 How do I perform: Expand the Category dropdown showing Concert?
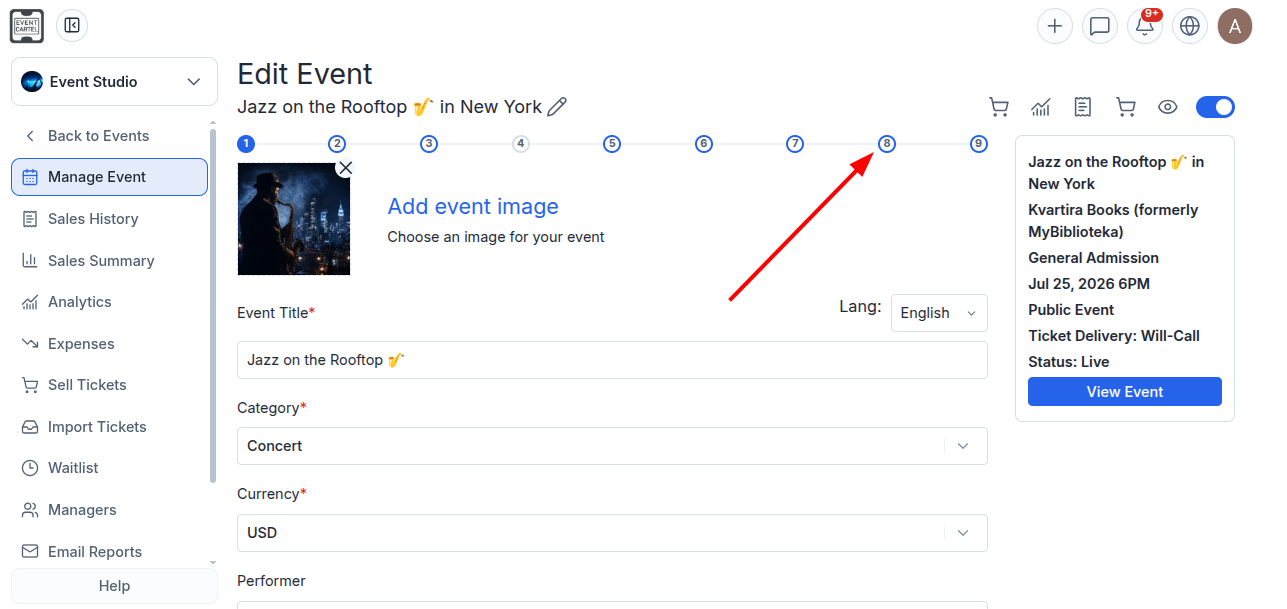pyautogui.click(x=612, y=446)
